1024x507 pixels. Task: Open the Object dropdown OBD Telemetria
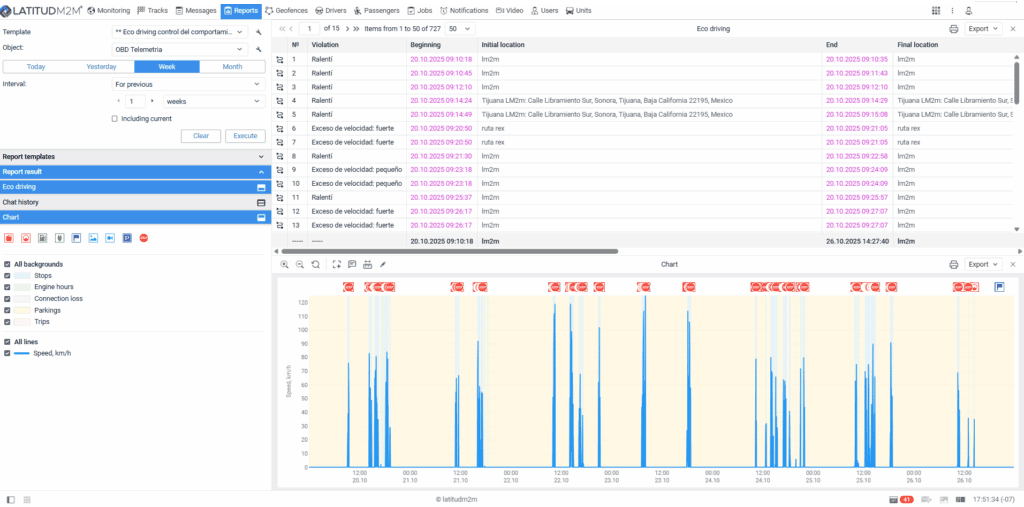tap(179, 48)
